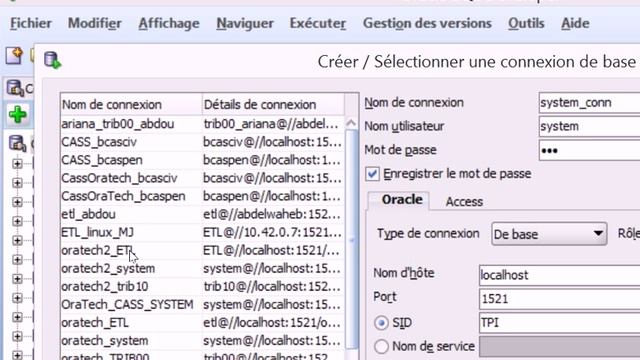The width and height of the screenshot is (640, 360).
Task: Click the connection list scroll up arrow
Action: click(x=351, y=123)
